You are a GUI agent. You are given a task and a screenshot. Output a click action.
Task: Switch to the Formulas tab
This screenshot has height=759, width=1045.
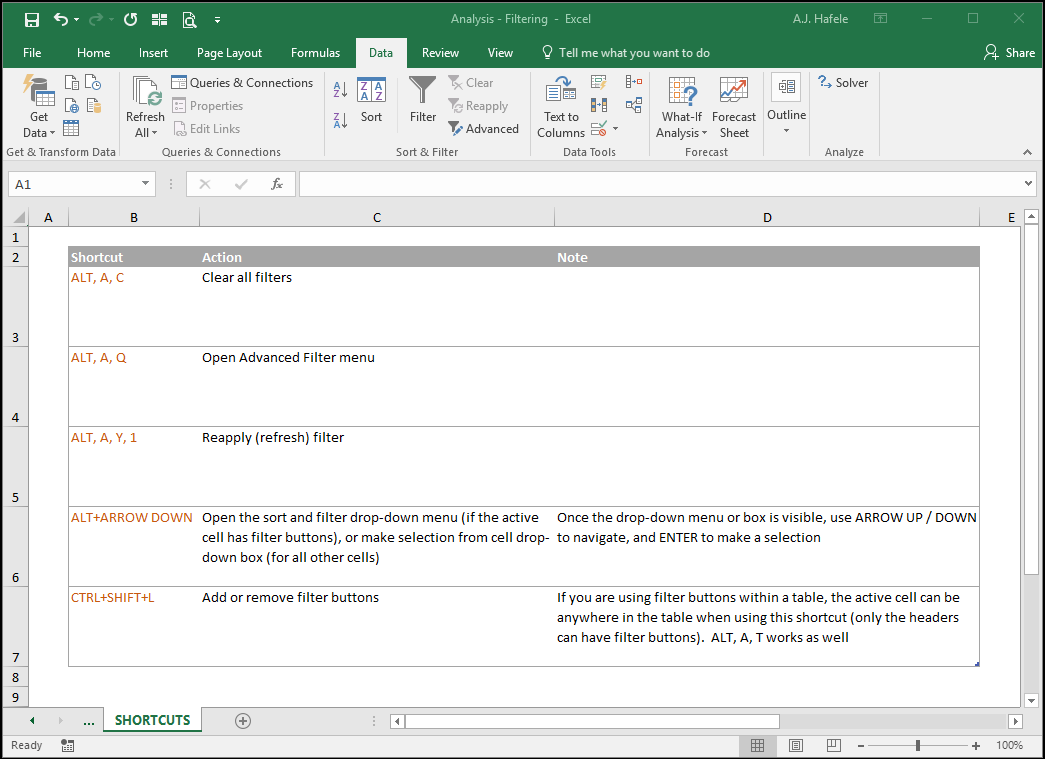(315, 53)
